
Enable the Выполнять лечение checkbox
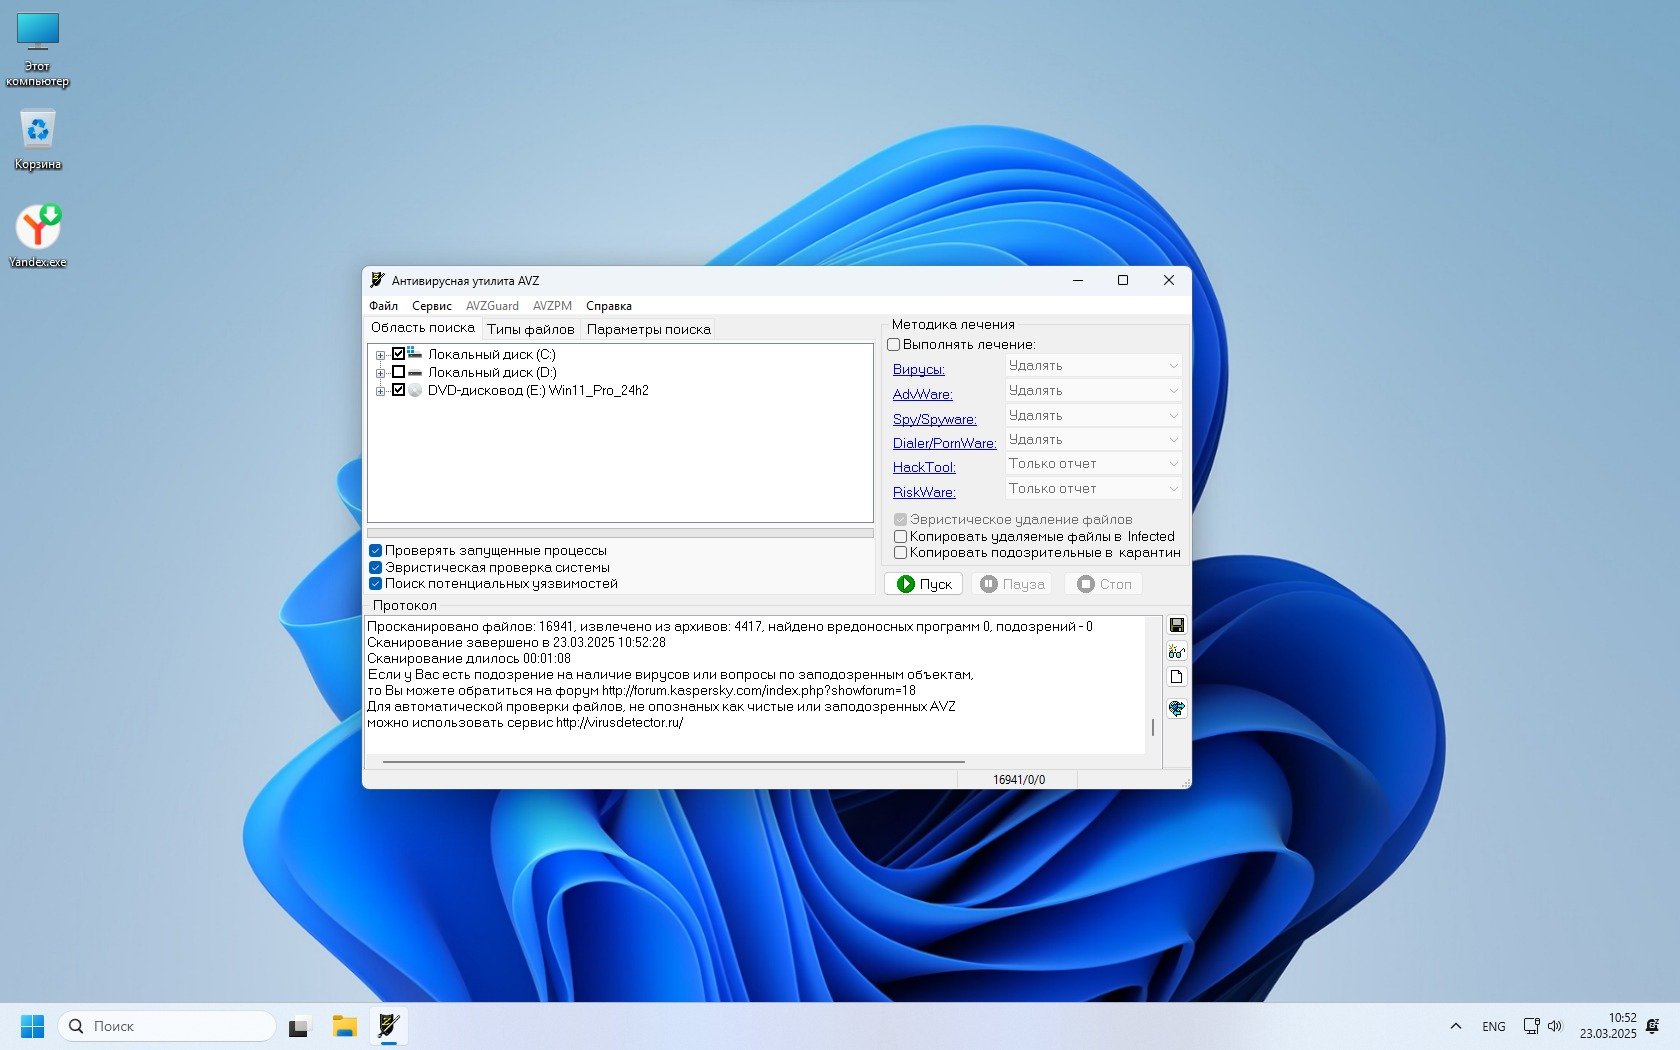tap(894, 344)
